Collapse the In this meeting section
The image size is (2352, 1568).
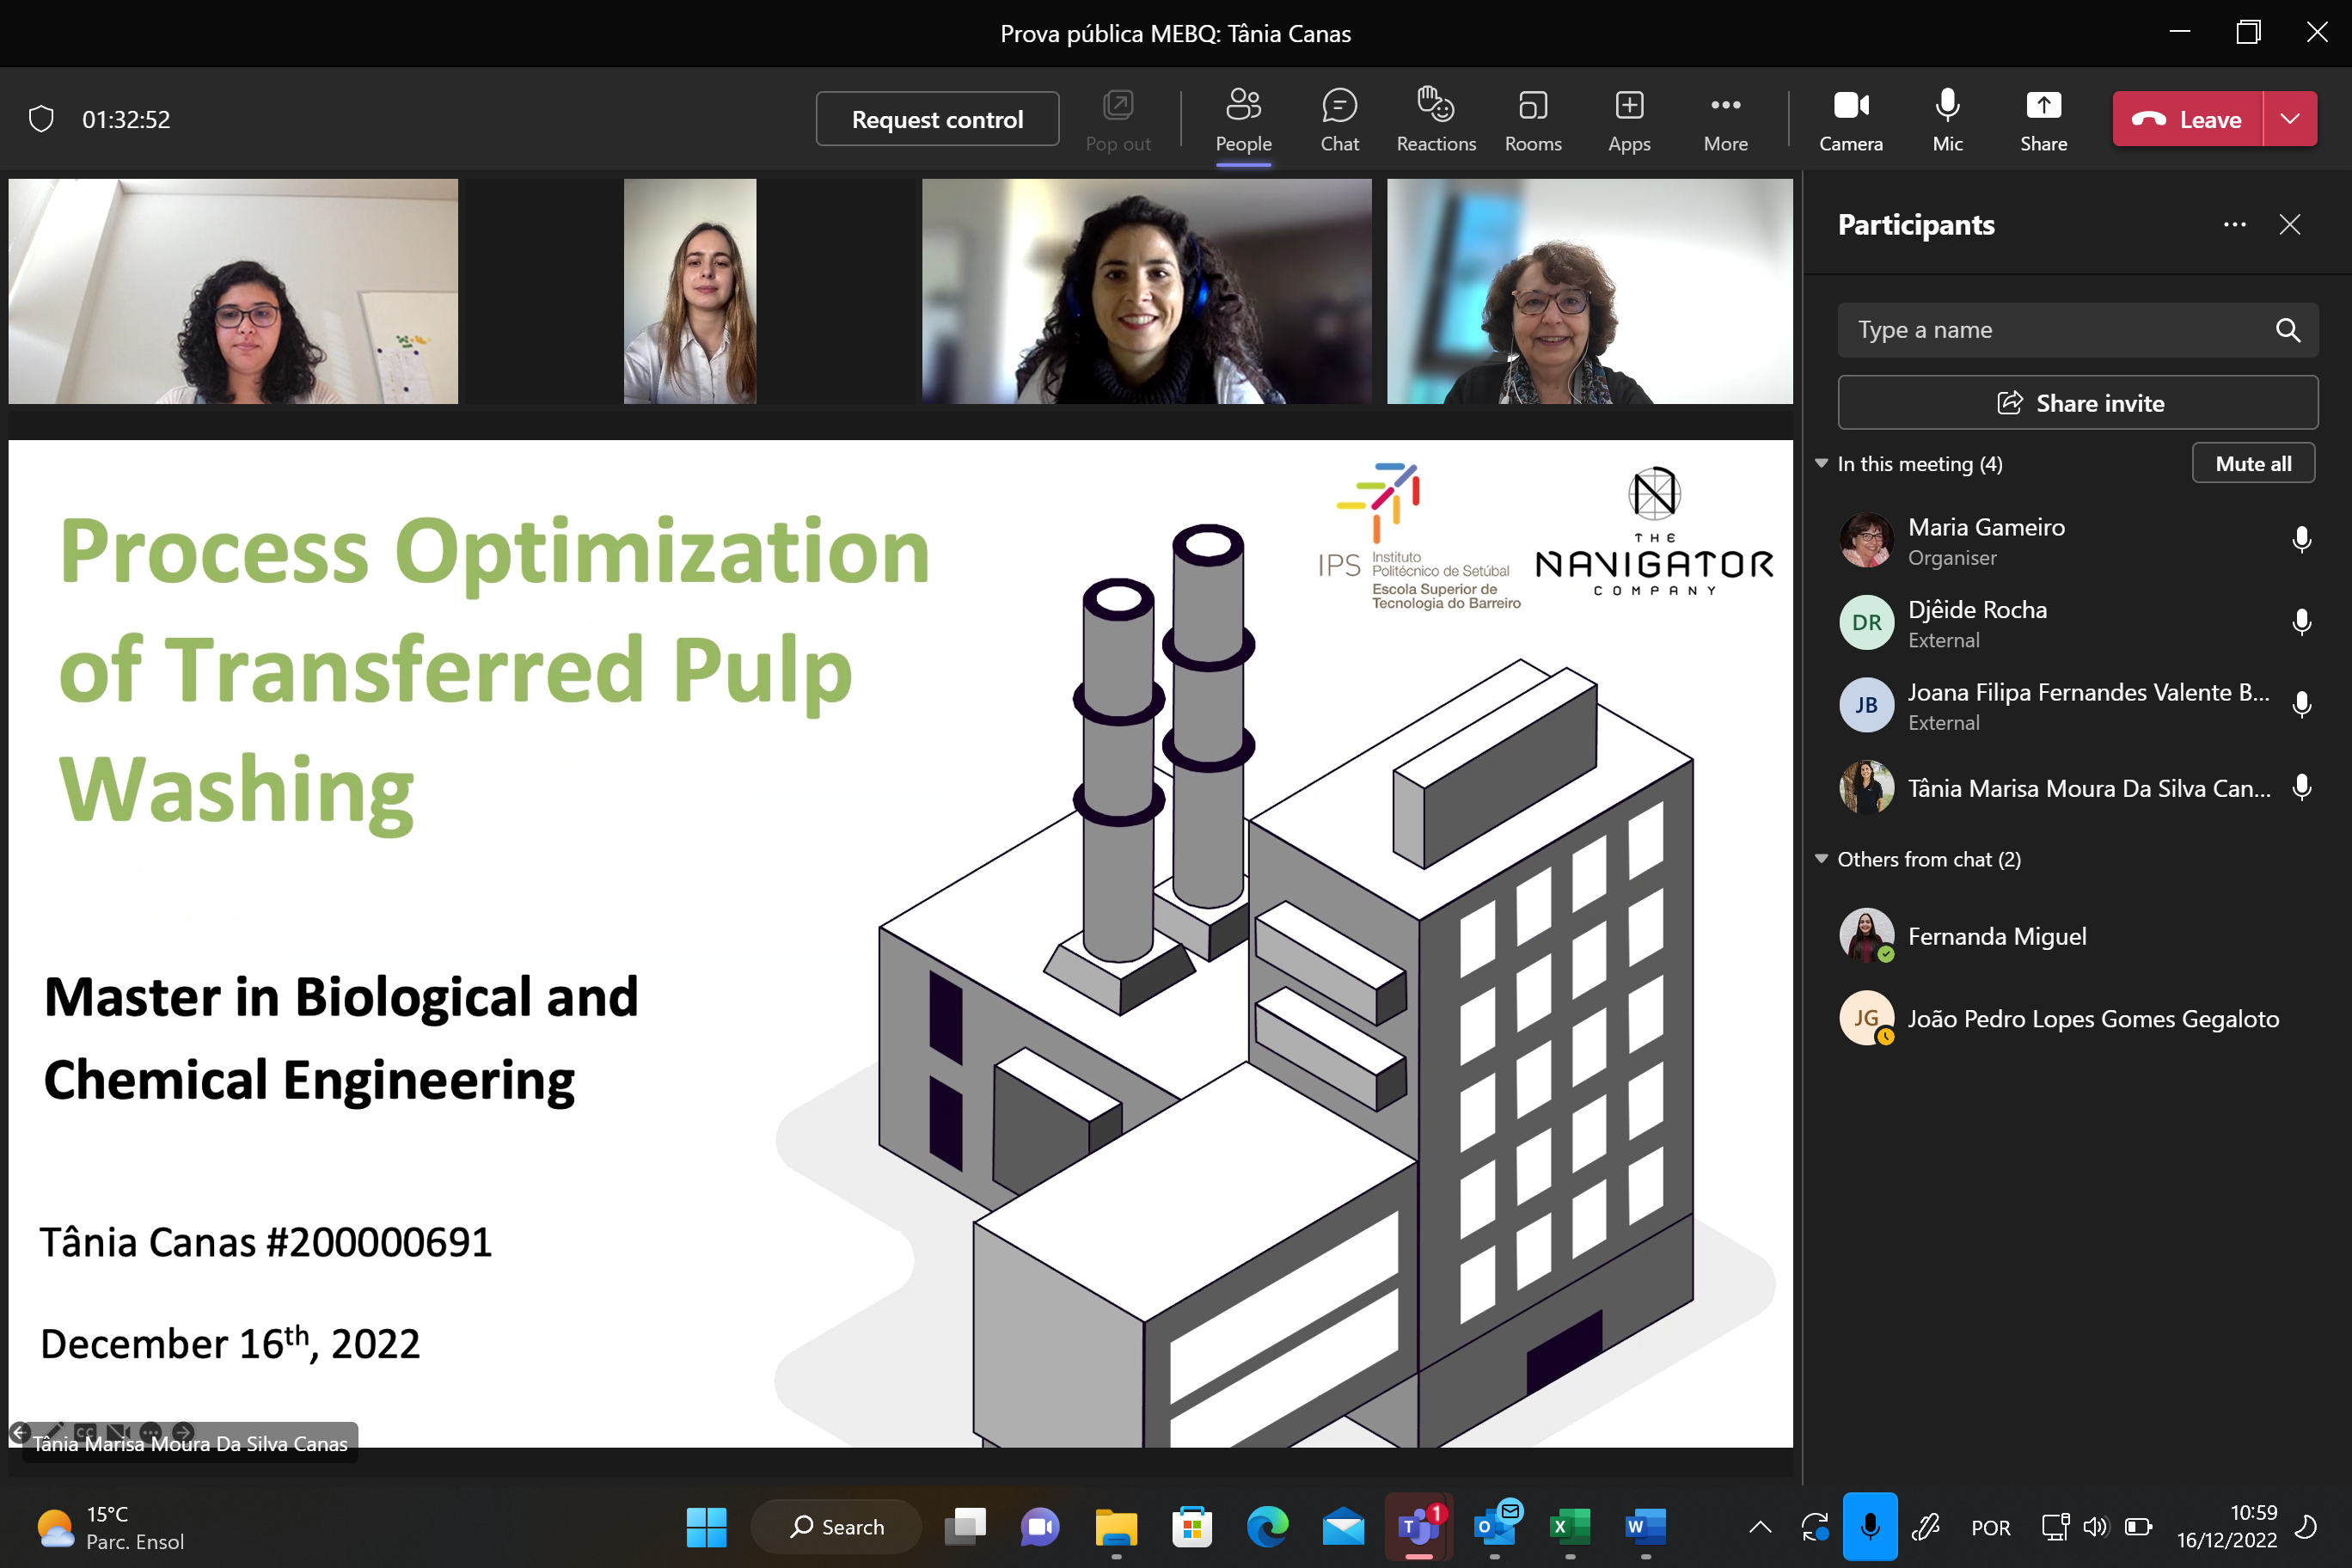1821,464
